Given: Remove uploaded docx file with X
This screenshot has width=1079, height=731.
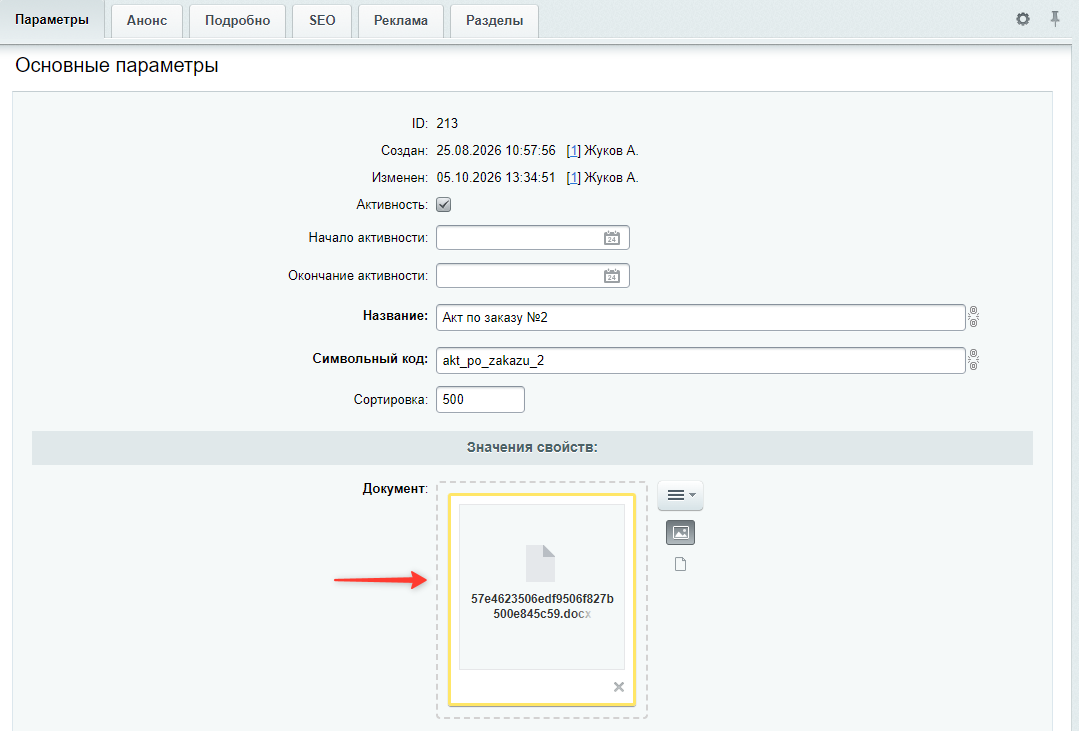Looking at the screenshot, I should 619,687.
